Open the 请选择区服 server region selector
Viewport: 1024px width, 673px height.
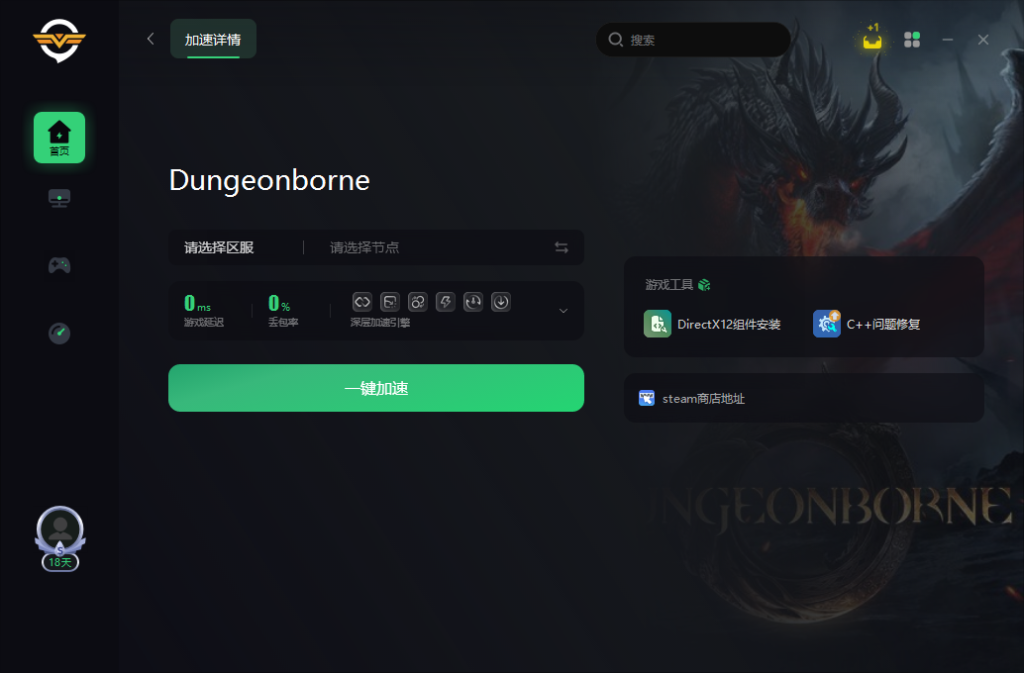click(219, 247)
